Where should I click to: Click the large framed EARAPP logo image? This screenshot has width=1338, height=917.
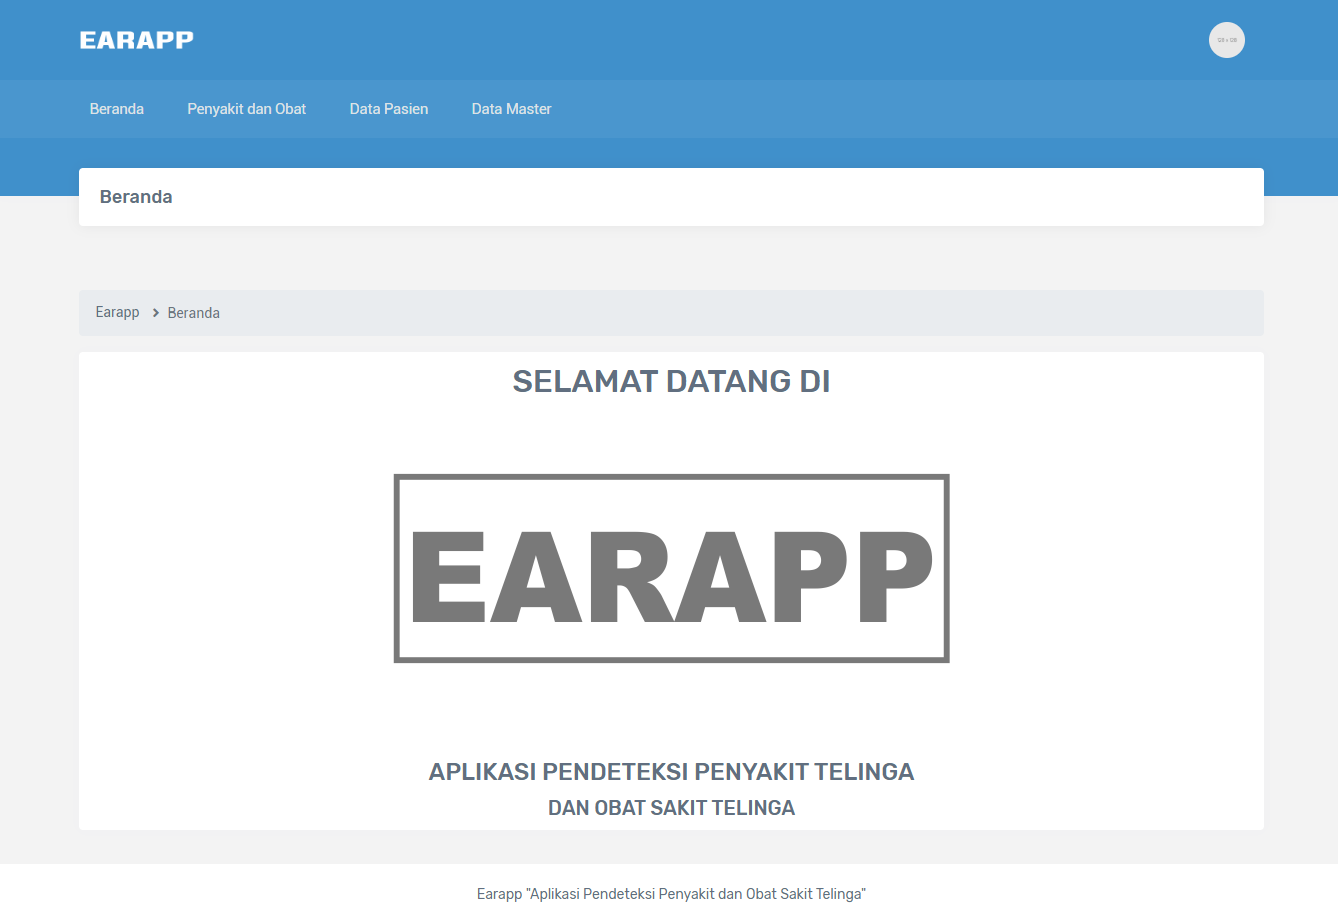pos(671,568)
